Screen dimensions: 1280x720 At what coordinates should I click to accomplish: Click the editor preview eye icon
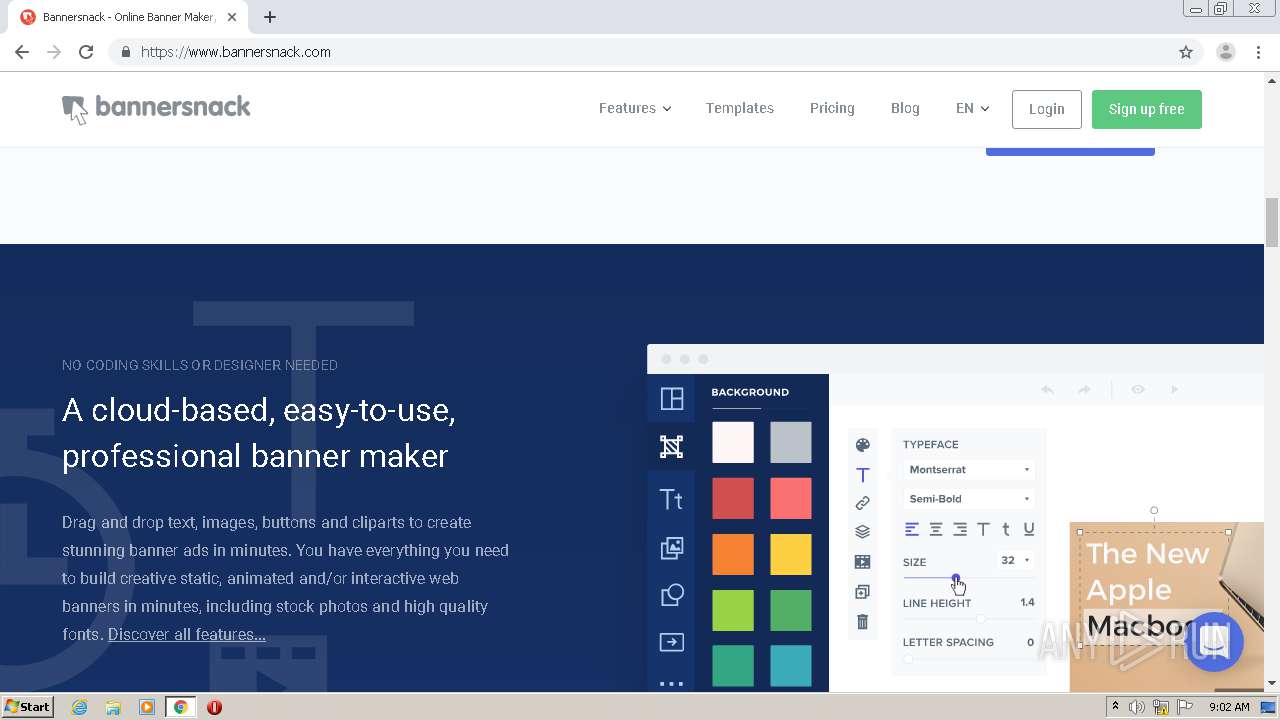coord(1138,390)
